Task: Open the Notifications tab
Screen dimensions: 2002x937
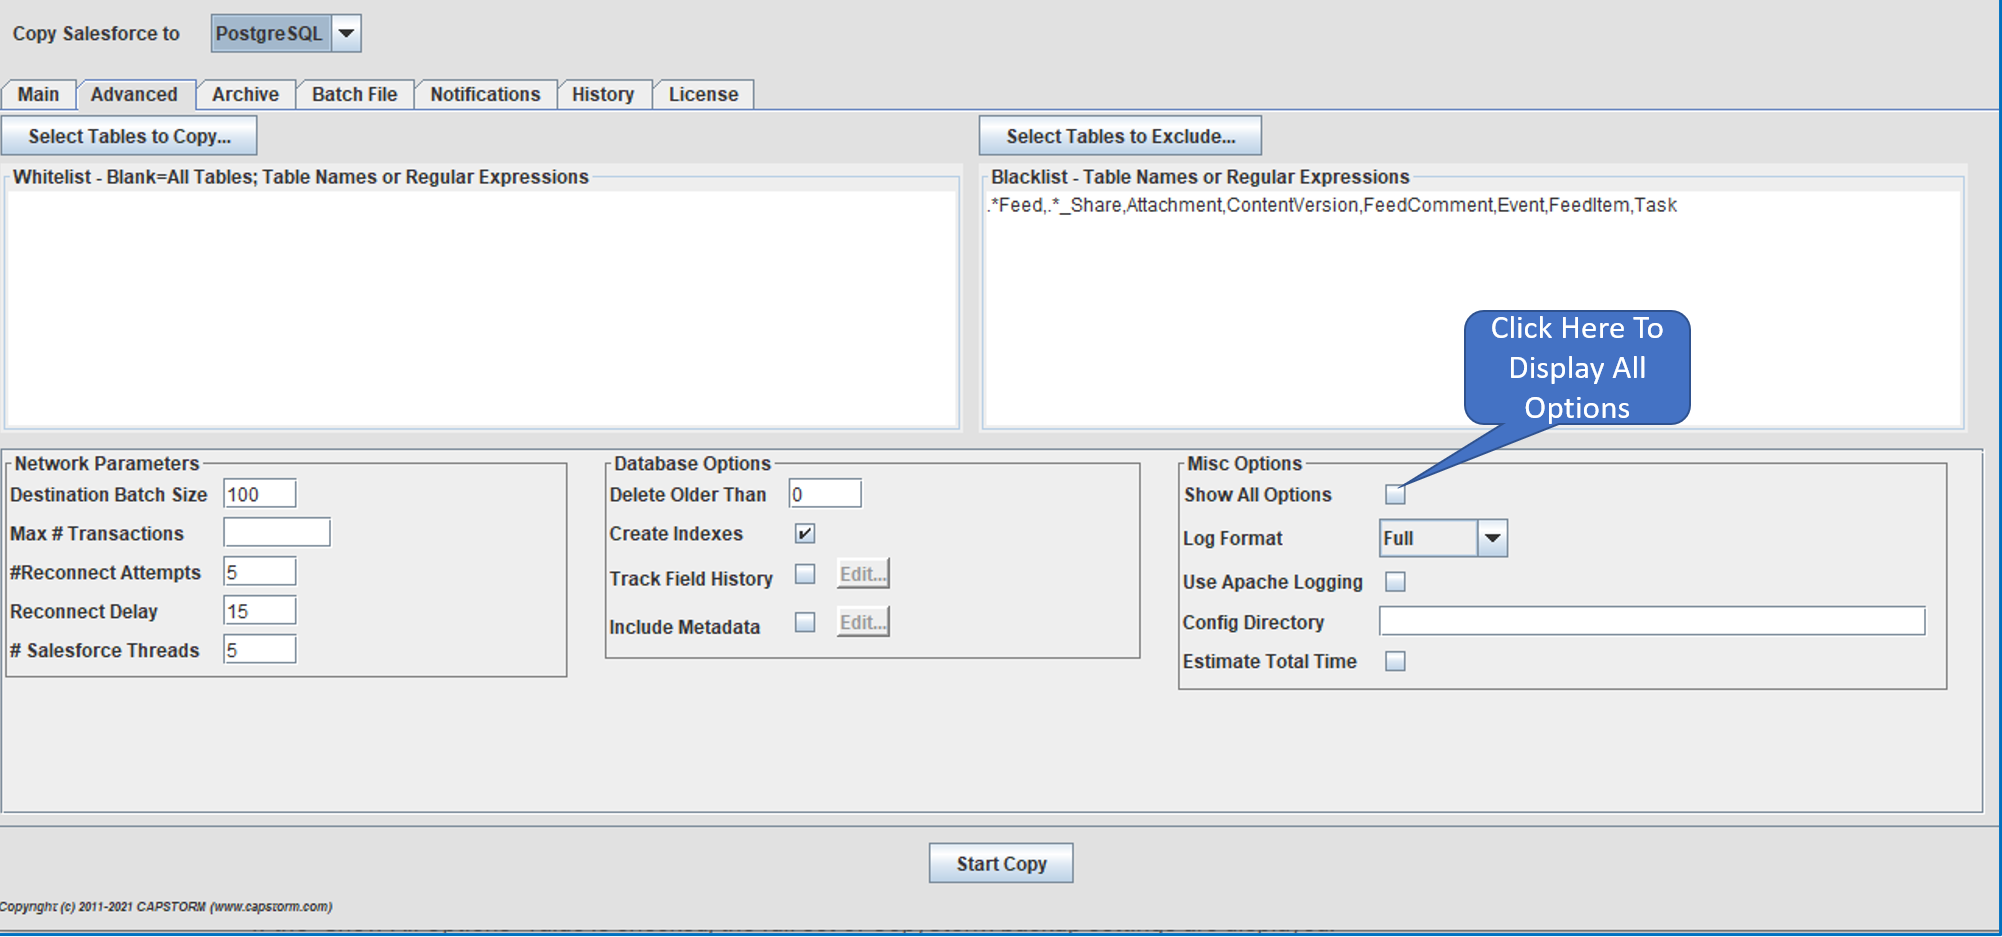Action: (485, 94)
